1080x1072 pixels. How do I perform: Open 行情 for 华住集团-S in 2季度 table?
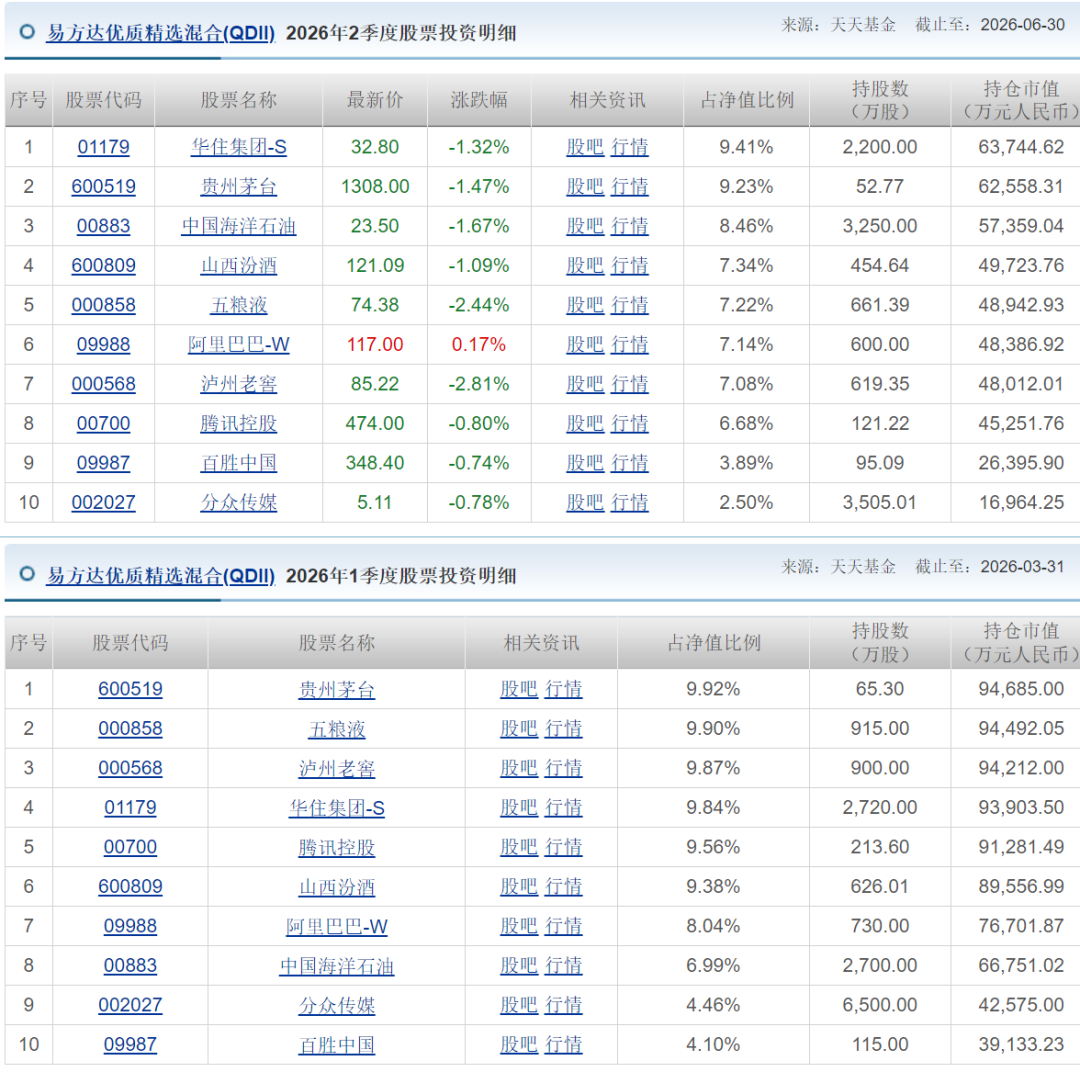click(630, 147)
